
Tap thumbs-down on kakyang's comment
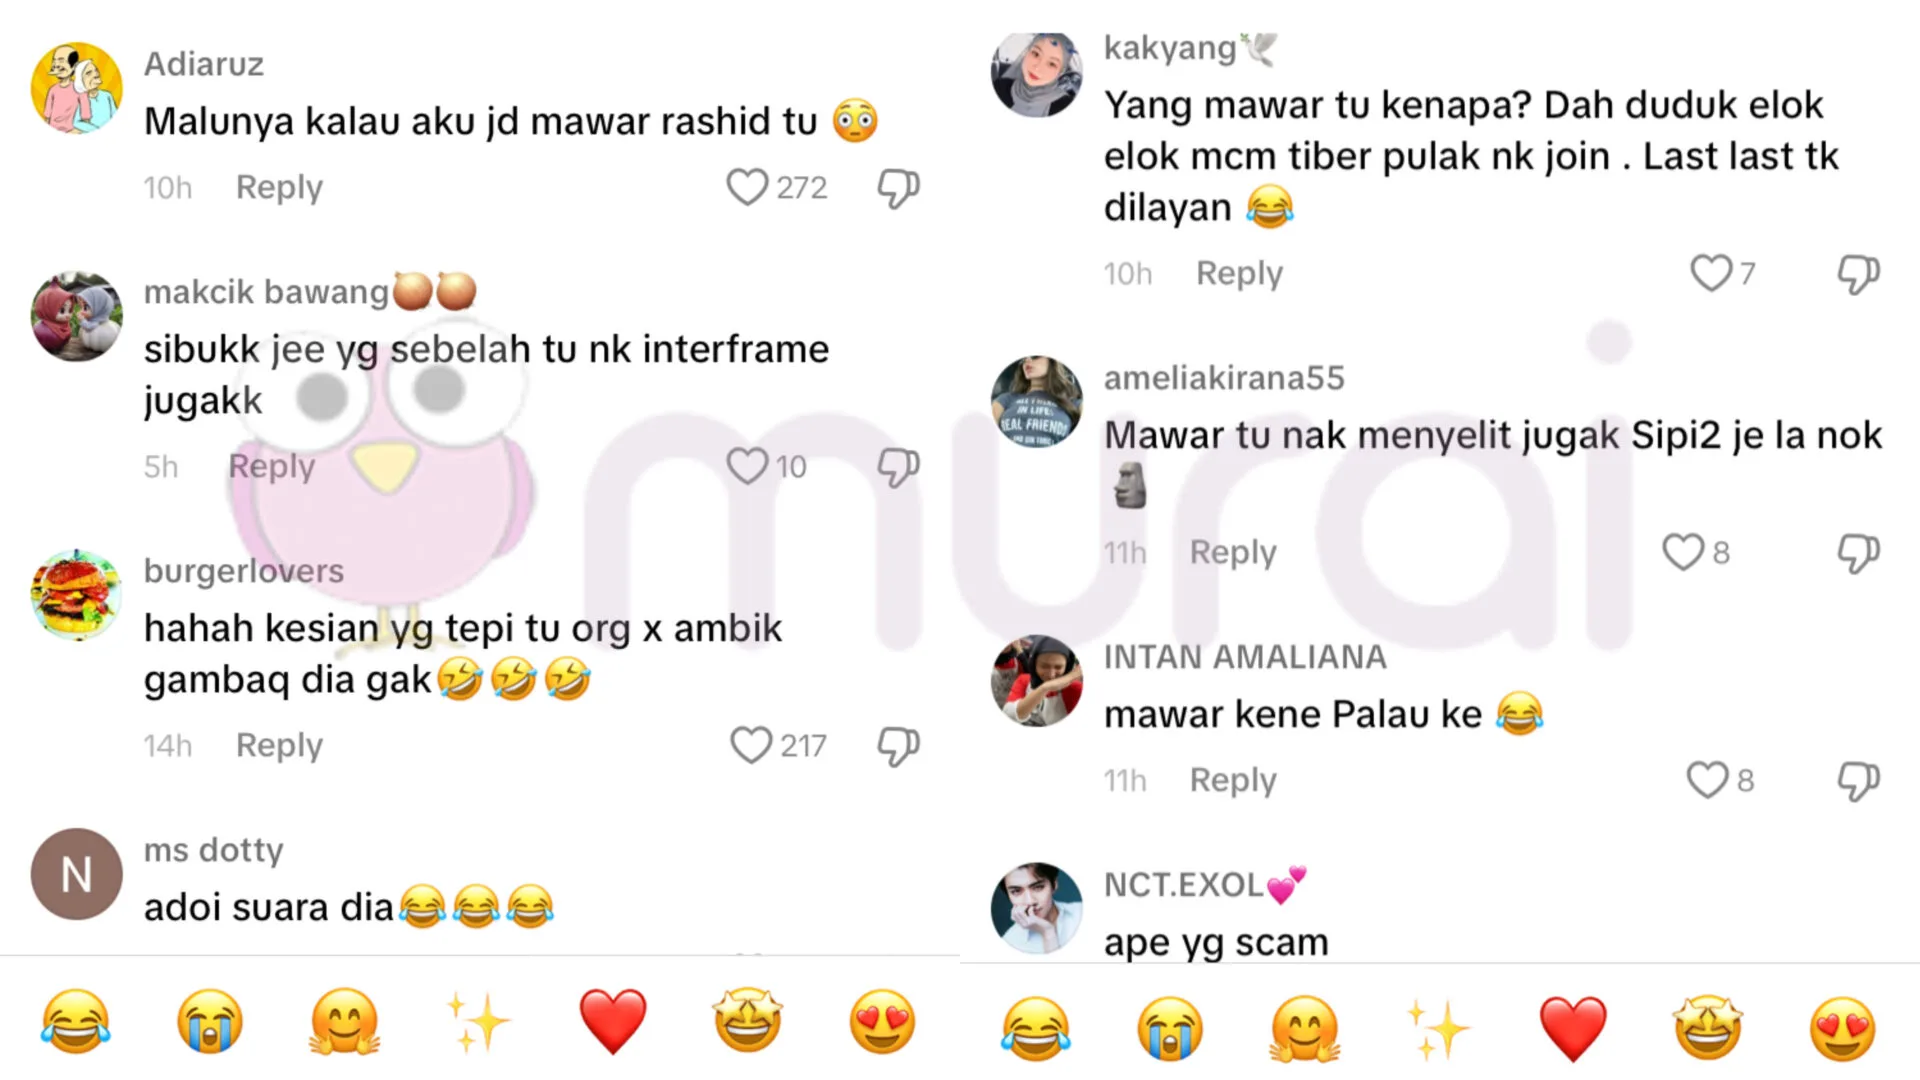[1858, 273]
